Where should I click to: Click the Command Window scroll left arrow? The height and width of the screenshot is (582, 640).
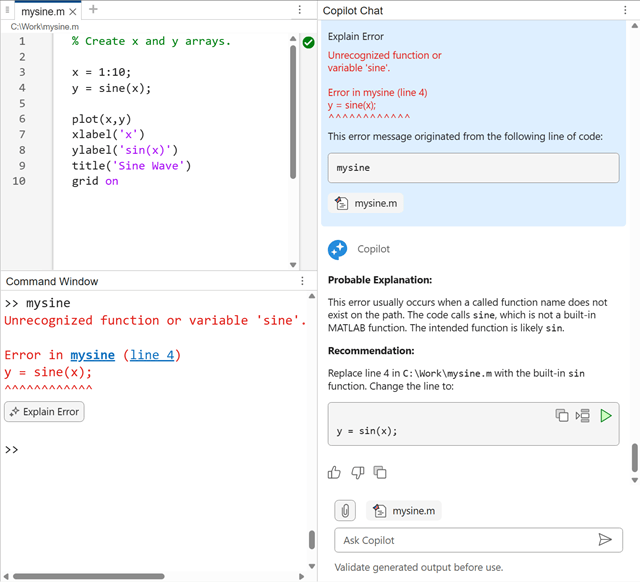click(x=6, y=576)
